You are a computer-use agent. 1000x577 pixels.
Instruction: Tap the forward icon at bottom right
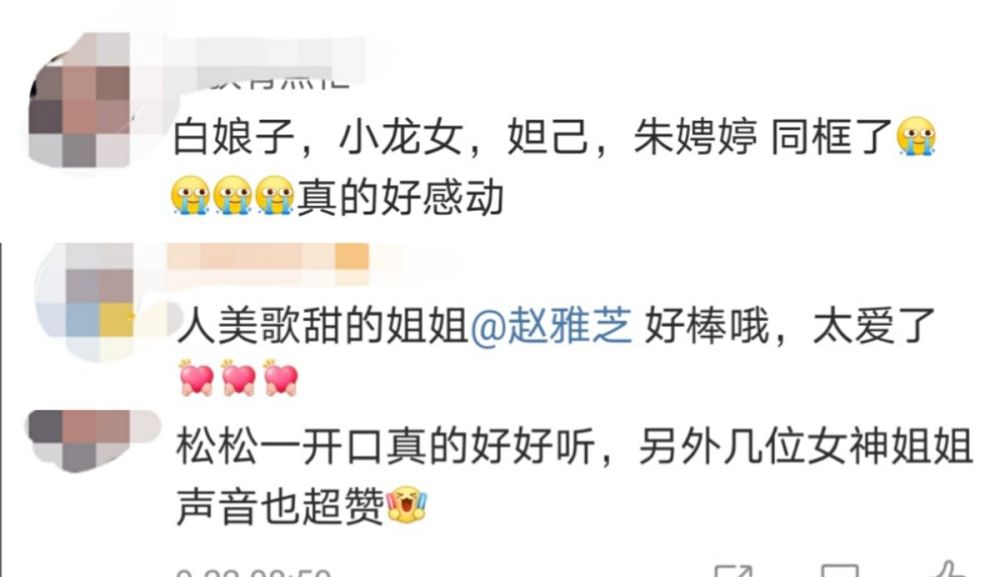[x=733, y=571]
